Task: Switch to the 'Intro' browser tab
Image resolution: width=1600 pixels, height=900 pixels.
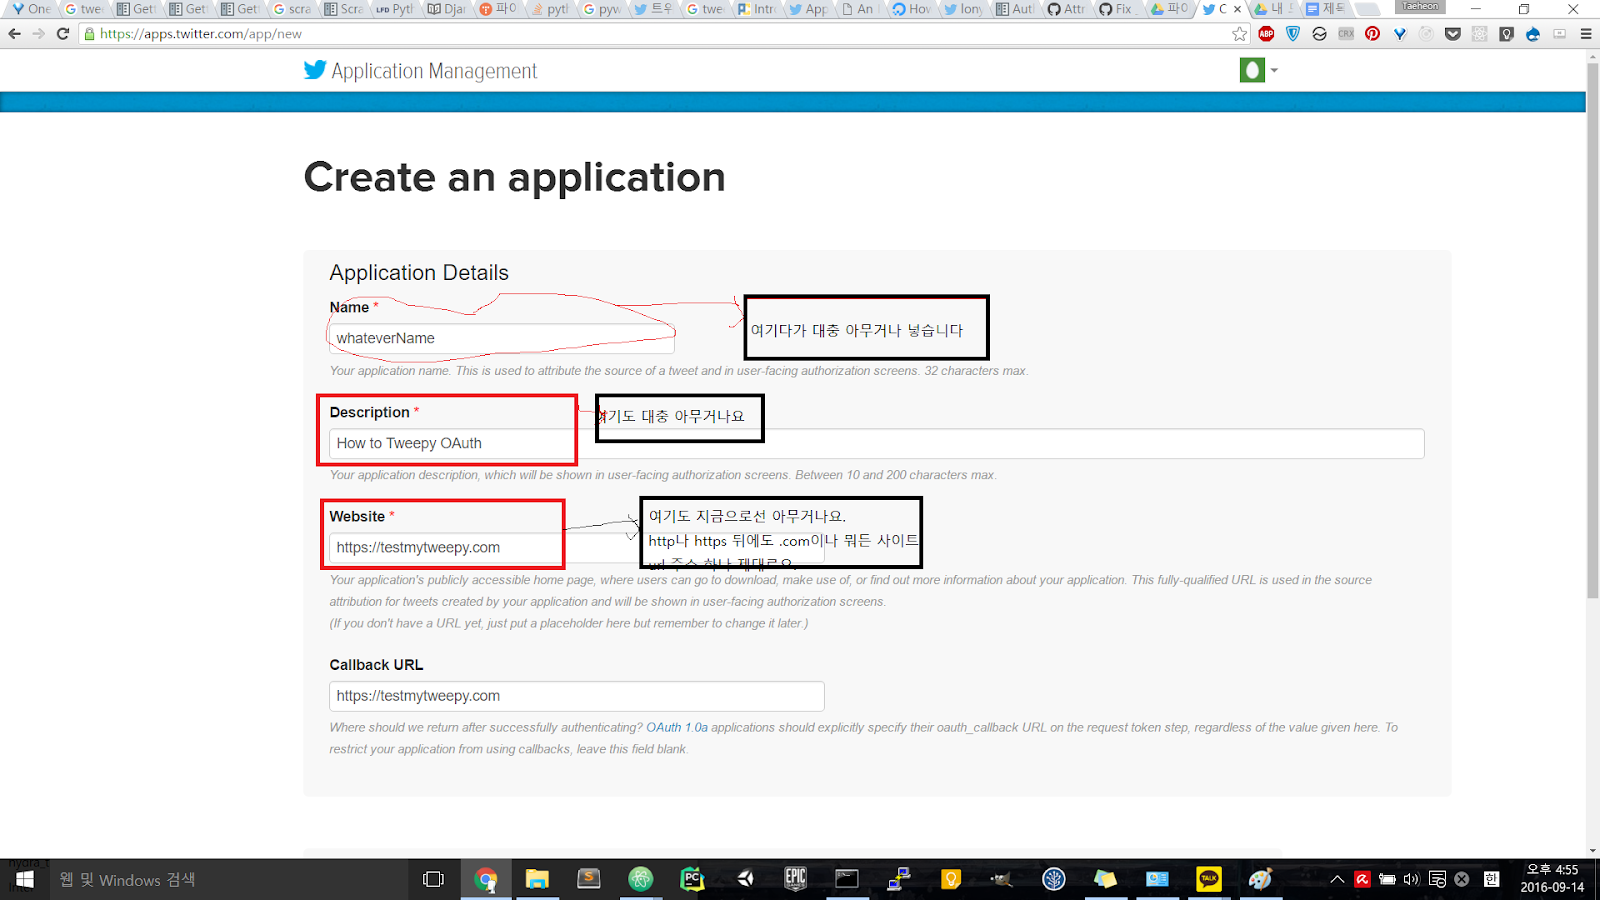Action: 757,9
